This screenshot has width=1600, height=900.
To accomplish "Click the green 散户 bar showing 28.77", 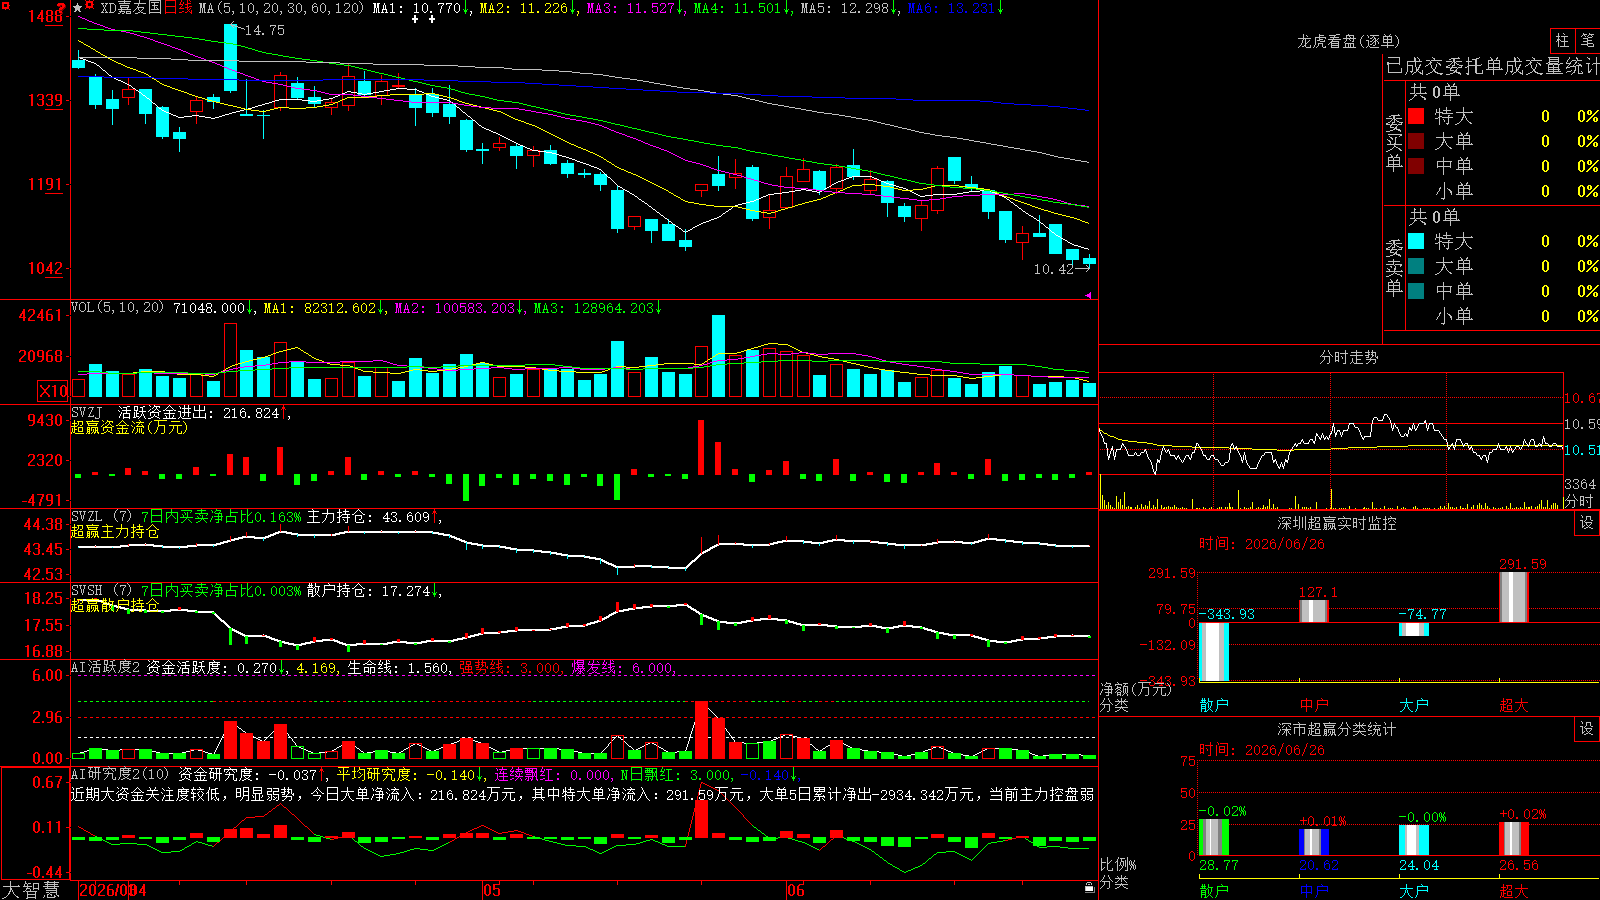I will [x=1214, y=838].
